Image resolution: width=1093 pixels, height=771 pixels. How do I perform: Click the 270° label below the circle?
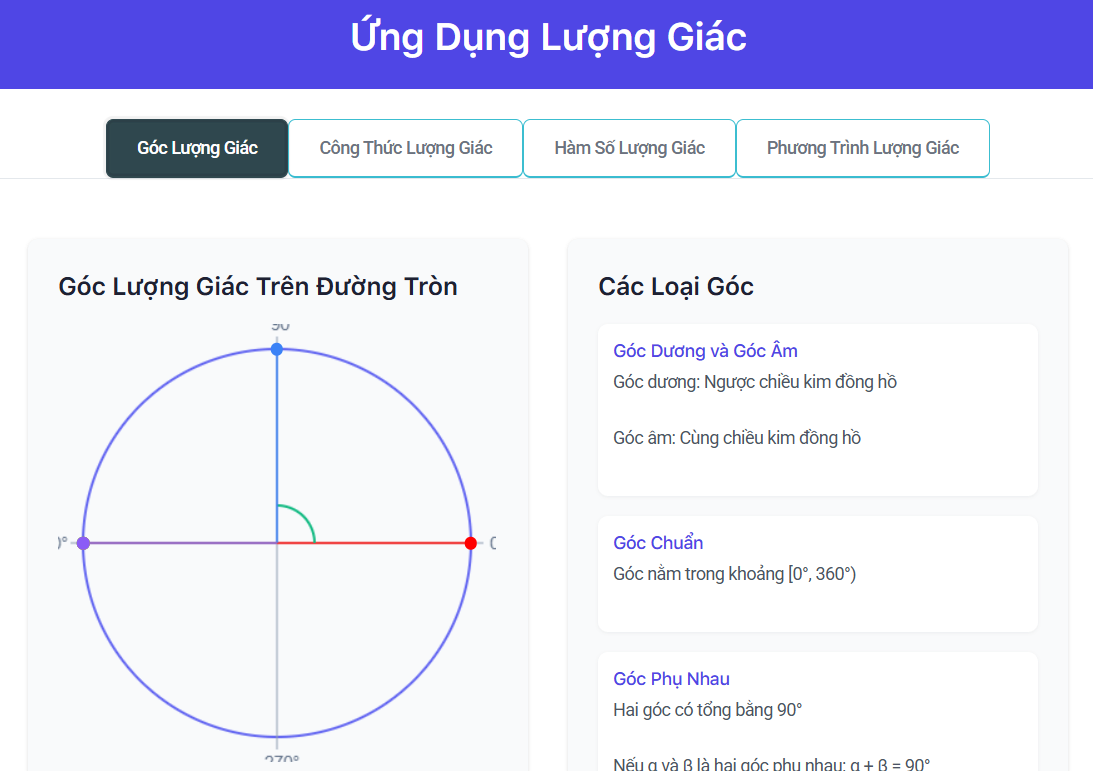pos(281,762)
